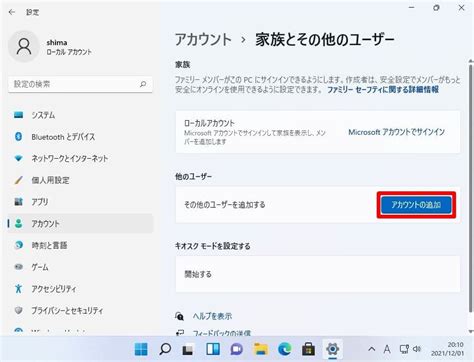Screen dimensions: 474x362
Task: Open ヘルプを表示 link
Action: click(x=212, y=316)
